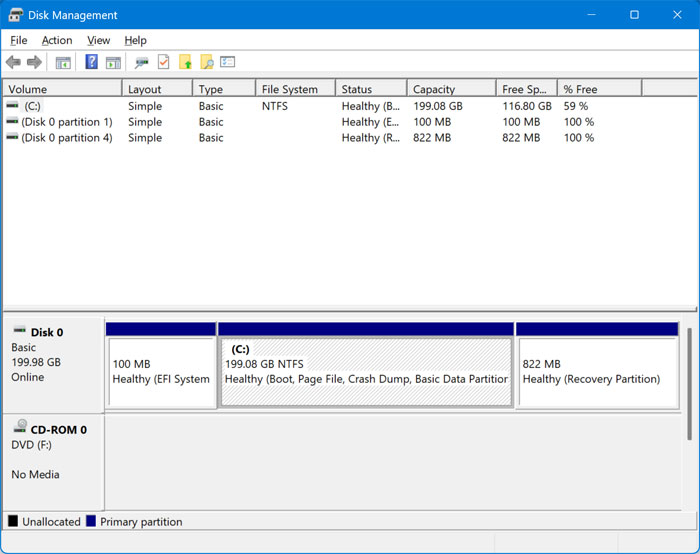Open Help via blue question mark icon
700x554 pixels.
coord(92,62)
